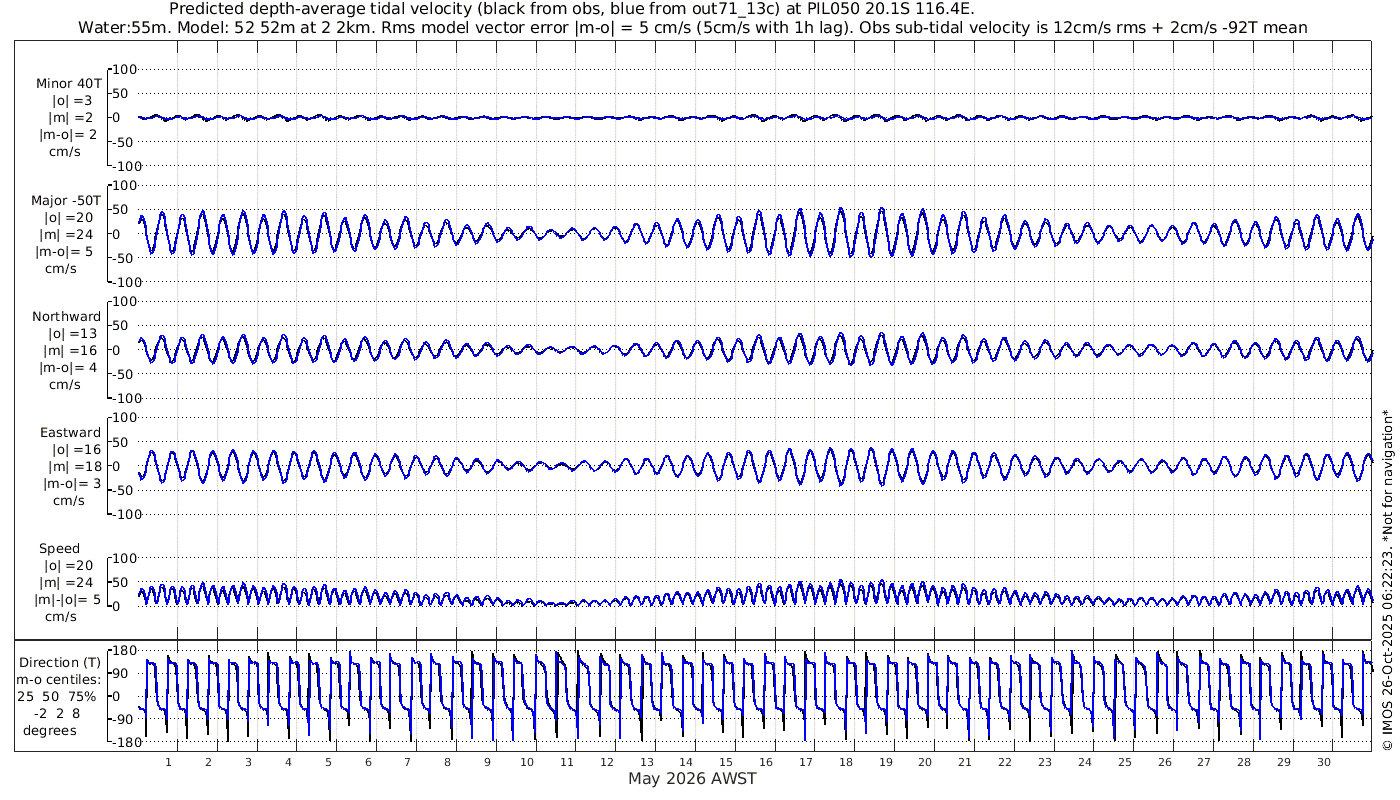Click the 'cm/s' unit under Speed
This screenshot has width=1400, height=800.
coord(60,616)
